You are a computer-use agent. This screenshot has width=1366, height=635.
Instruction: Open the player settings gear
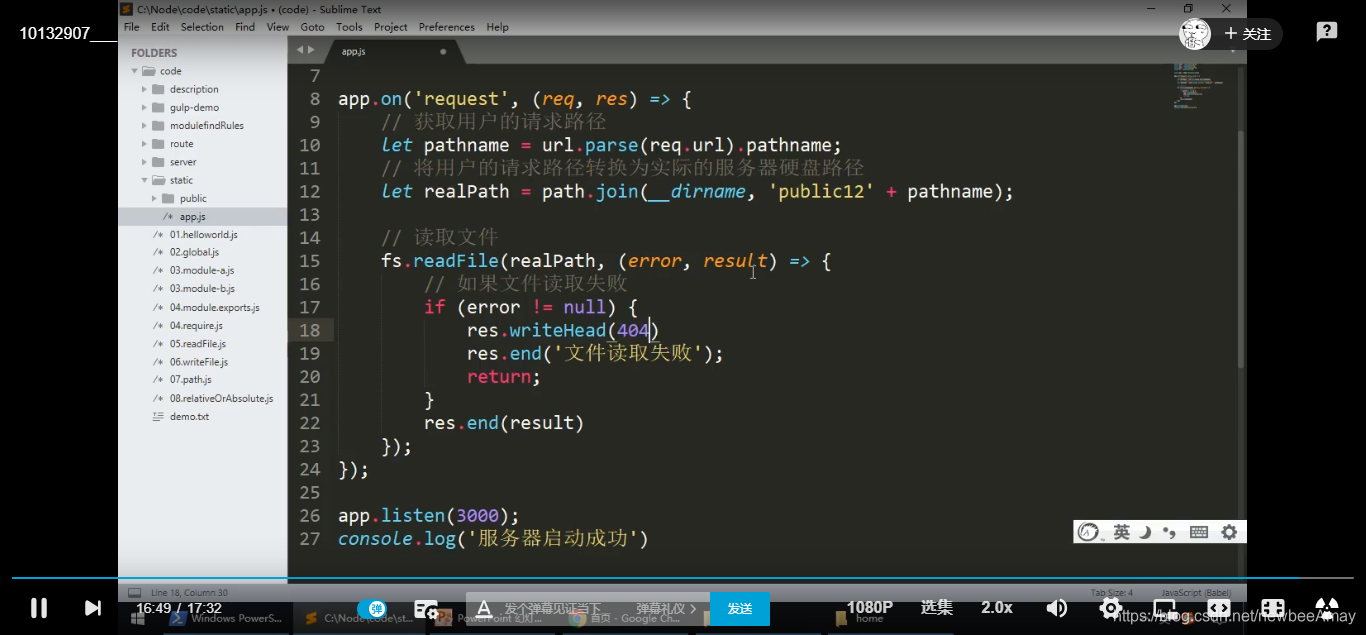click(x=1110, y=608)
